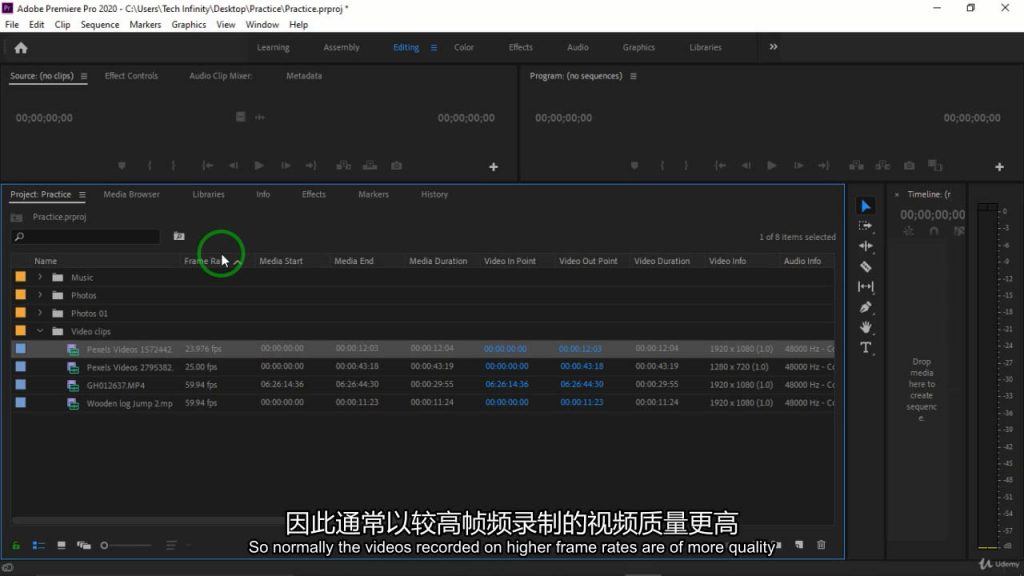Export frame from Source monitor camera icon
1024x576 pixels.
[x=396, y=166]
